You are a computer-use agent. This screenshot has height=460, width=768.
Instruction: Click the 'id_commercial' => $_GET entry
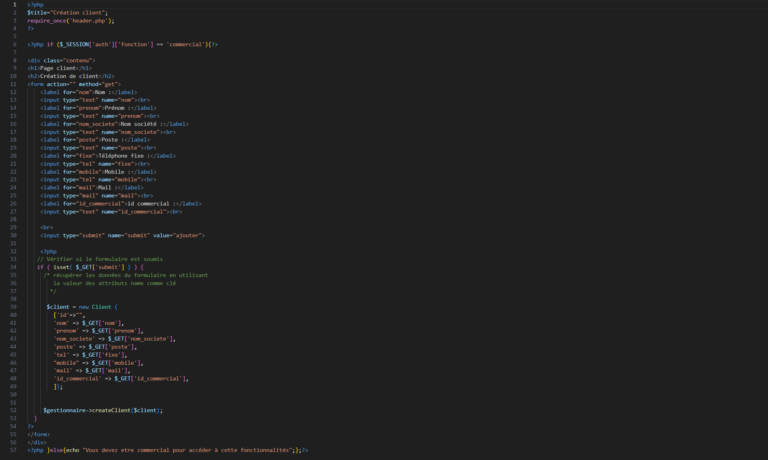point(121,379)
